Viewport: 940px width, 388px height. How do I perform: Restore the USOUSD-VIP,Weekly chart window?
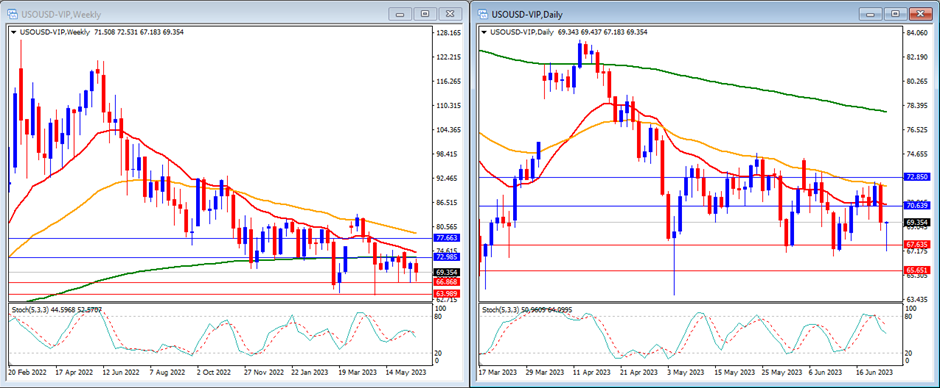pos(426,14)
